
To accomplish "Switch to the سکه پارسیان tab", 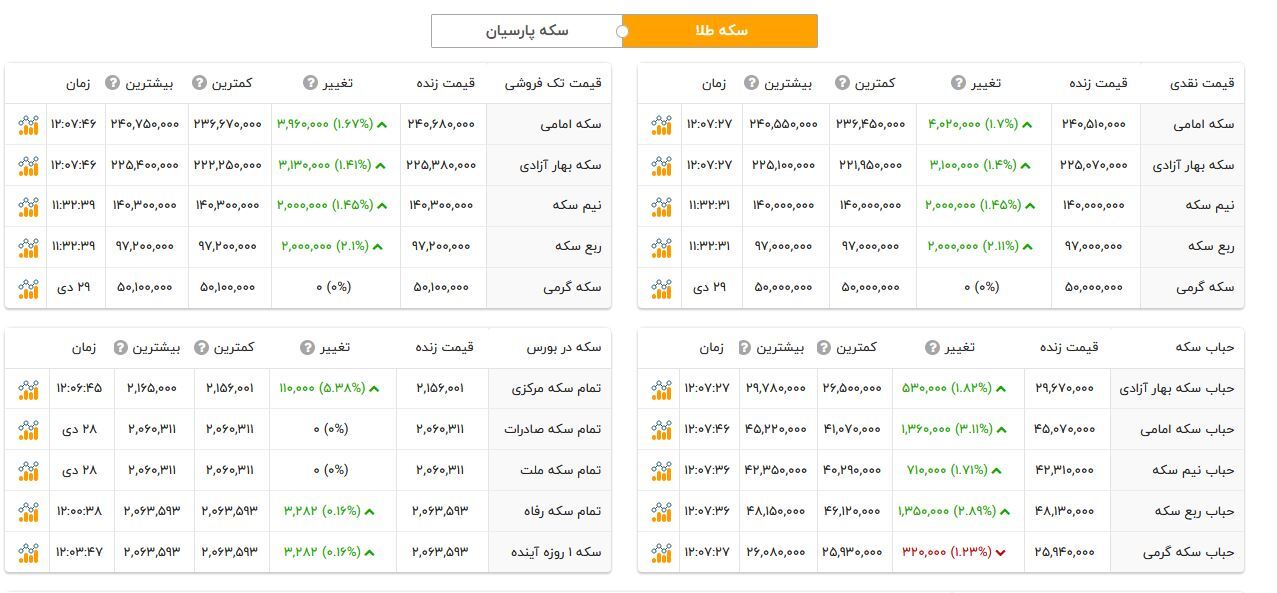I will (x=527, y=31).
